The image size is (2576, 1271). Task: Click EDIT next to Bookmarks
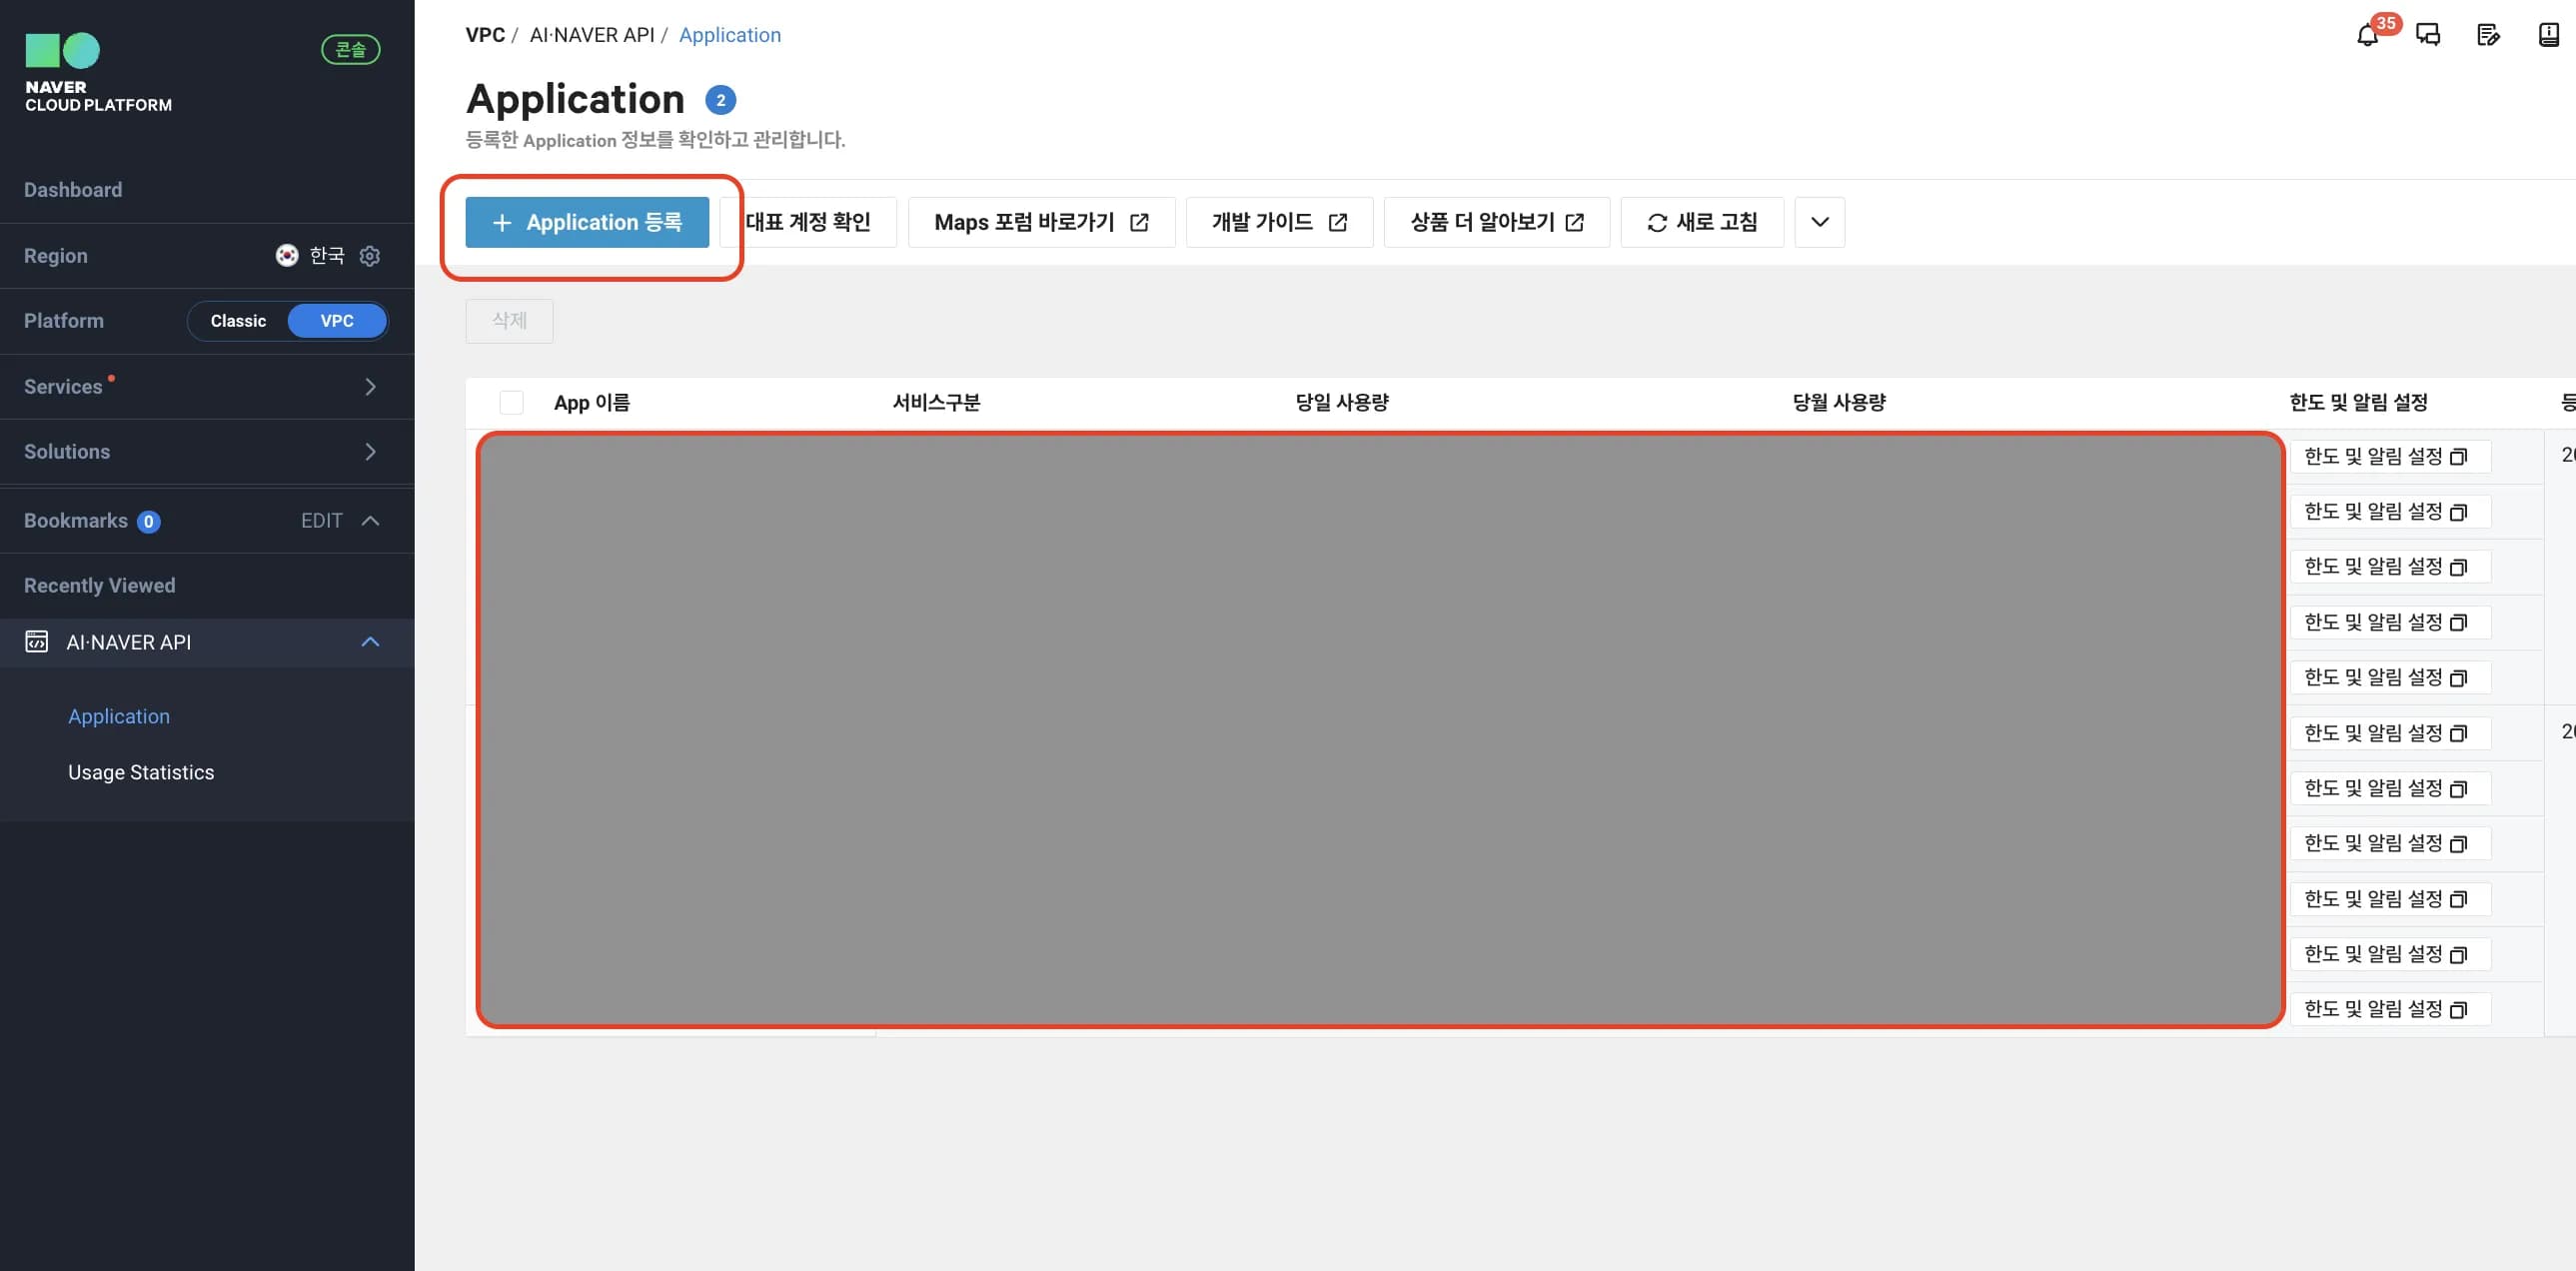[322, 521]
